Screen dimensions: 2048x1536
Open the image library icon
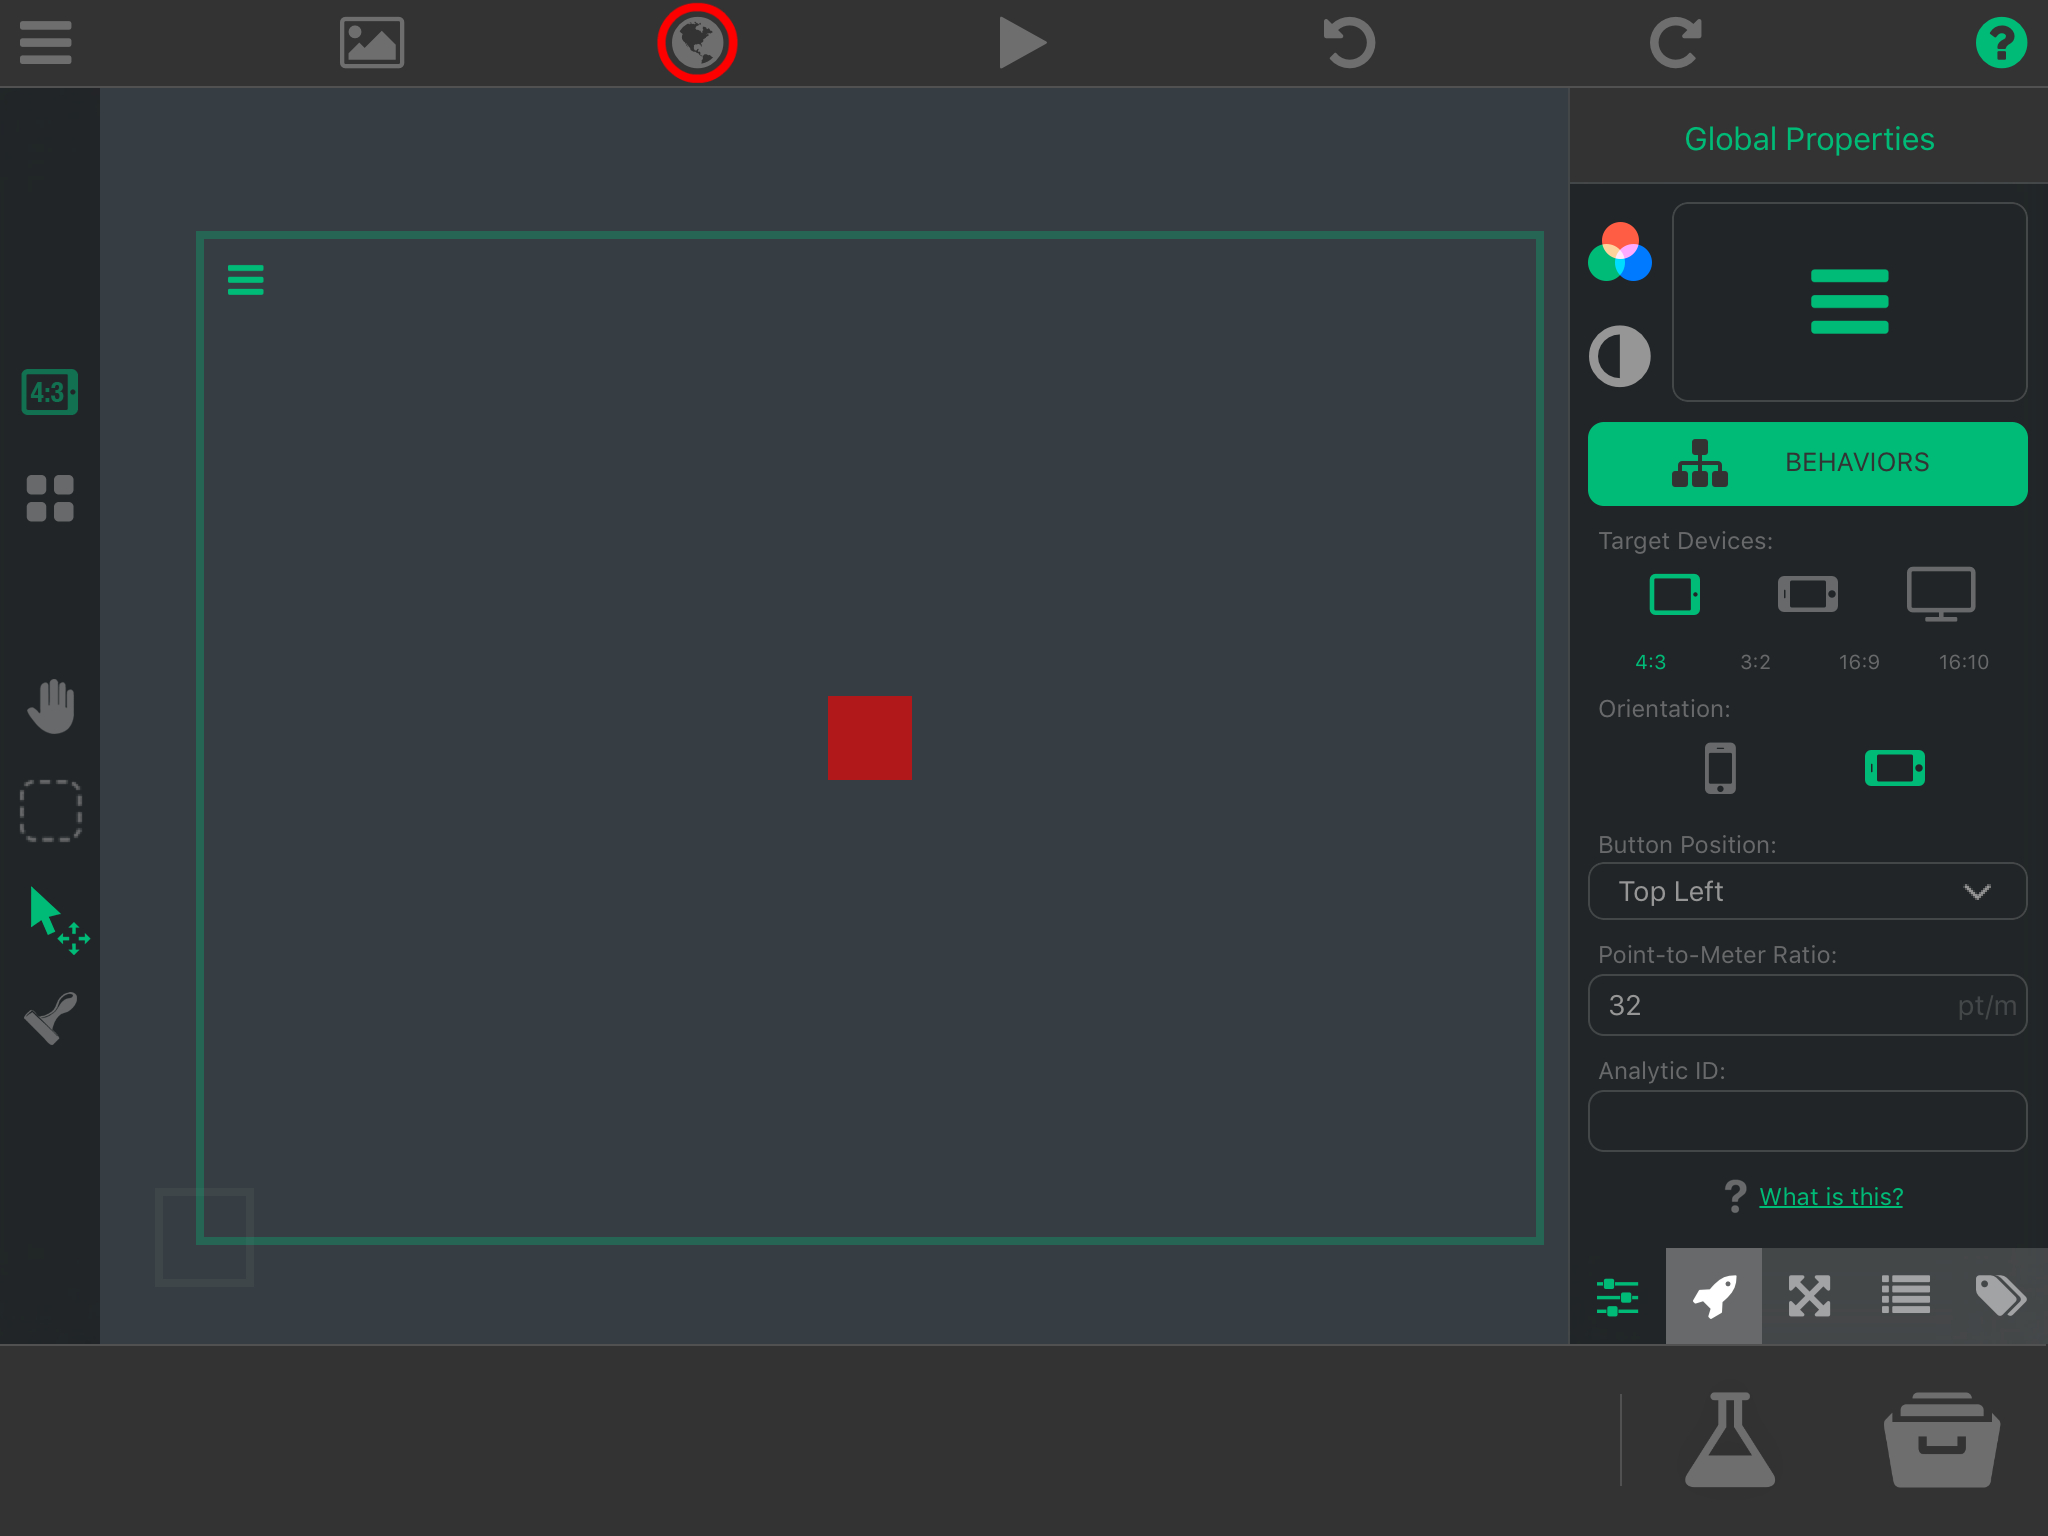371,43
